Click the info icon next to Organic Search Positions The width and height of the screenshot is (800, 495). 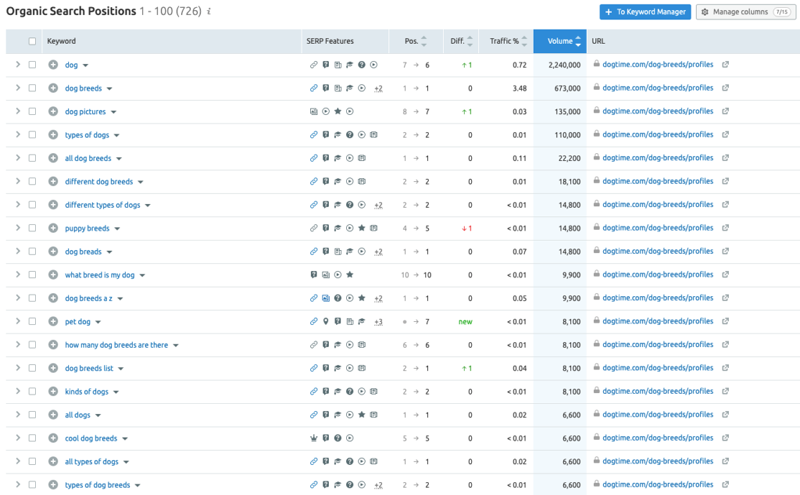point(209,11)
